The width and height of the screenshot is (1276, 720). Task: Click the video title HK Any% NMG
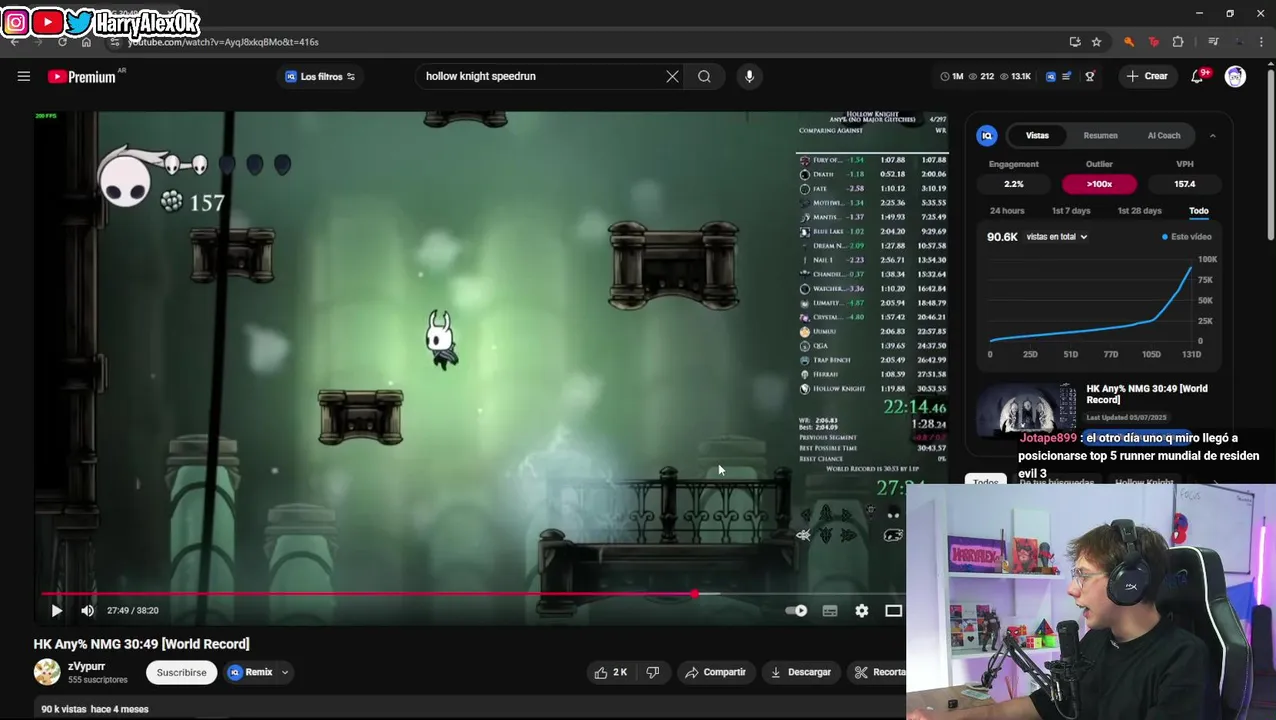coord(141,644)
